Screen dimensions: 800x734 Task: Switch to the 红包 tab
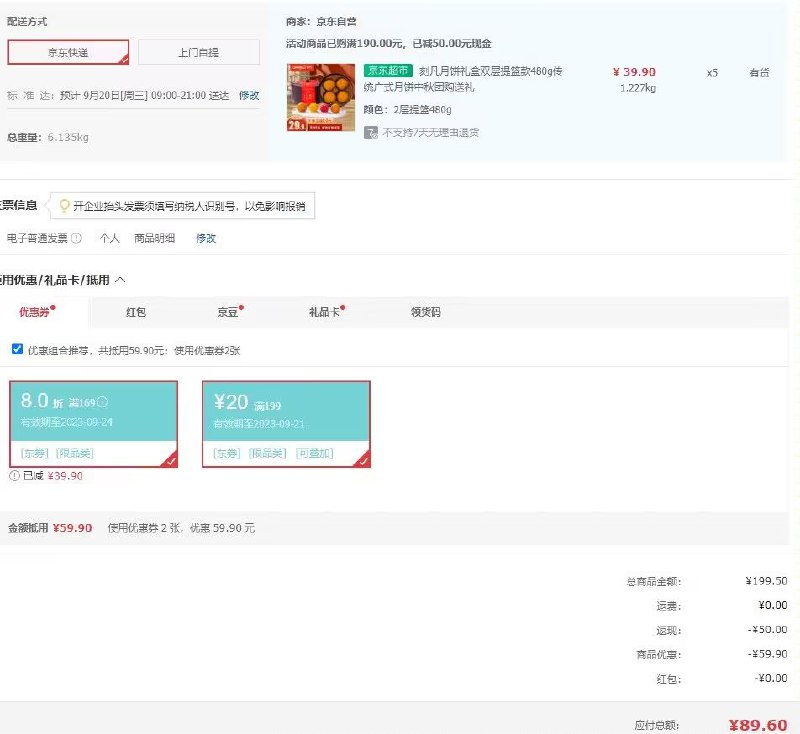pos(135,312)
